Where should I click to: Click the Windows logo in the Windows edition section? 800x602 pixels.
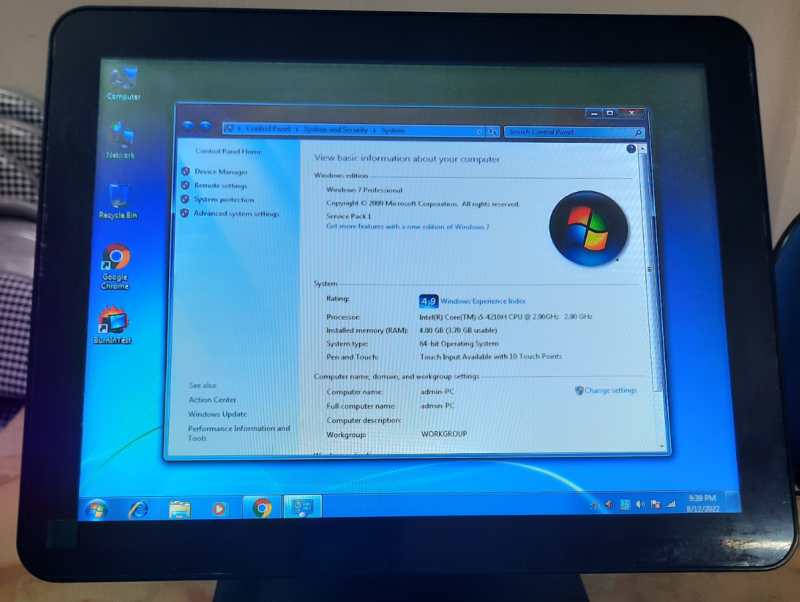point(588,229)
